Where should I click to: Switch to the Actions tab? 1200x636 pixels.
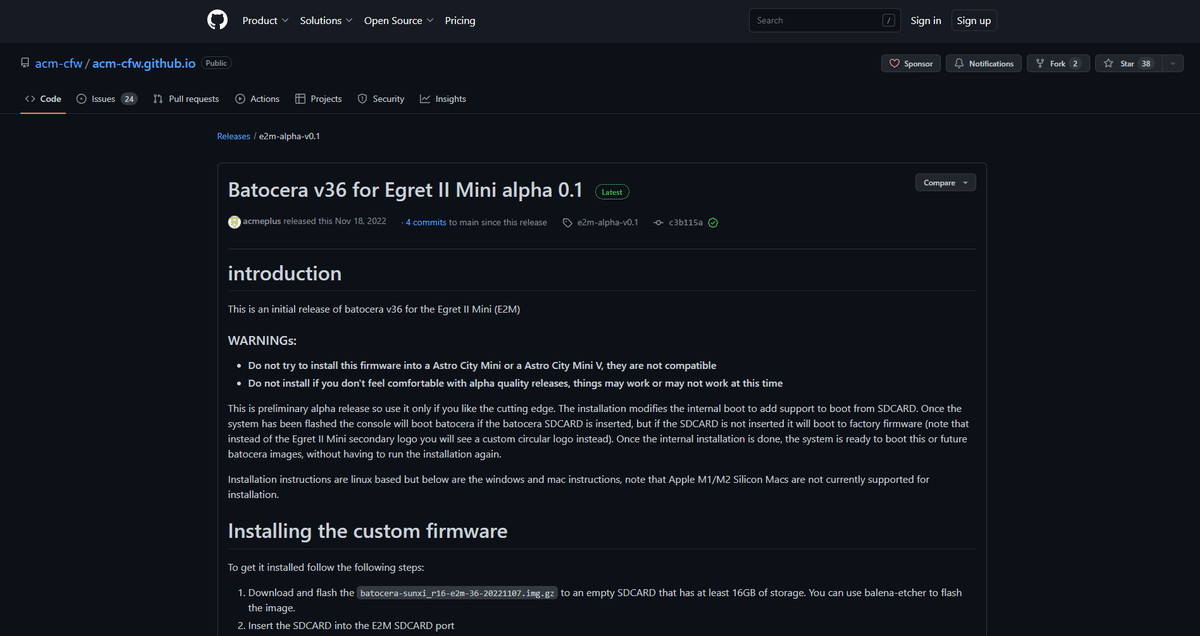pos(257,99)
